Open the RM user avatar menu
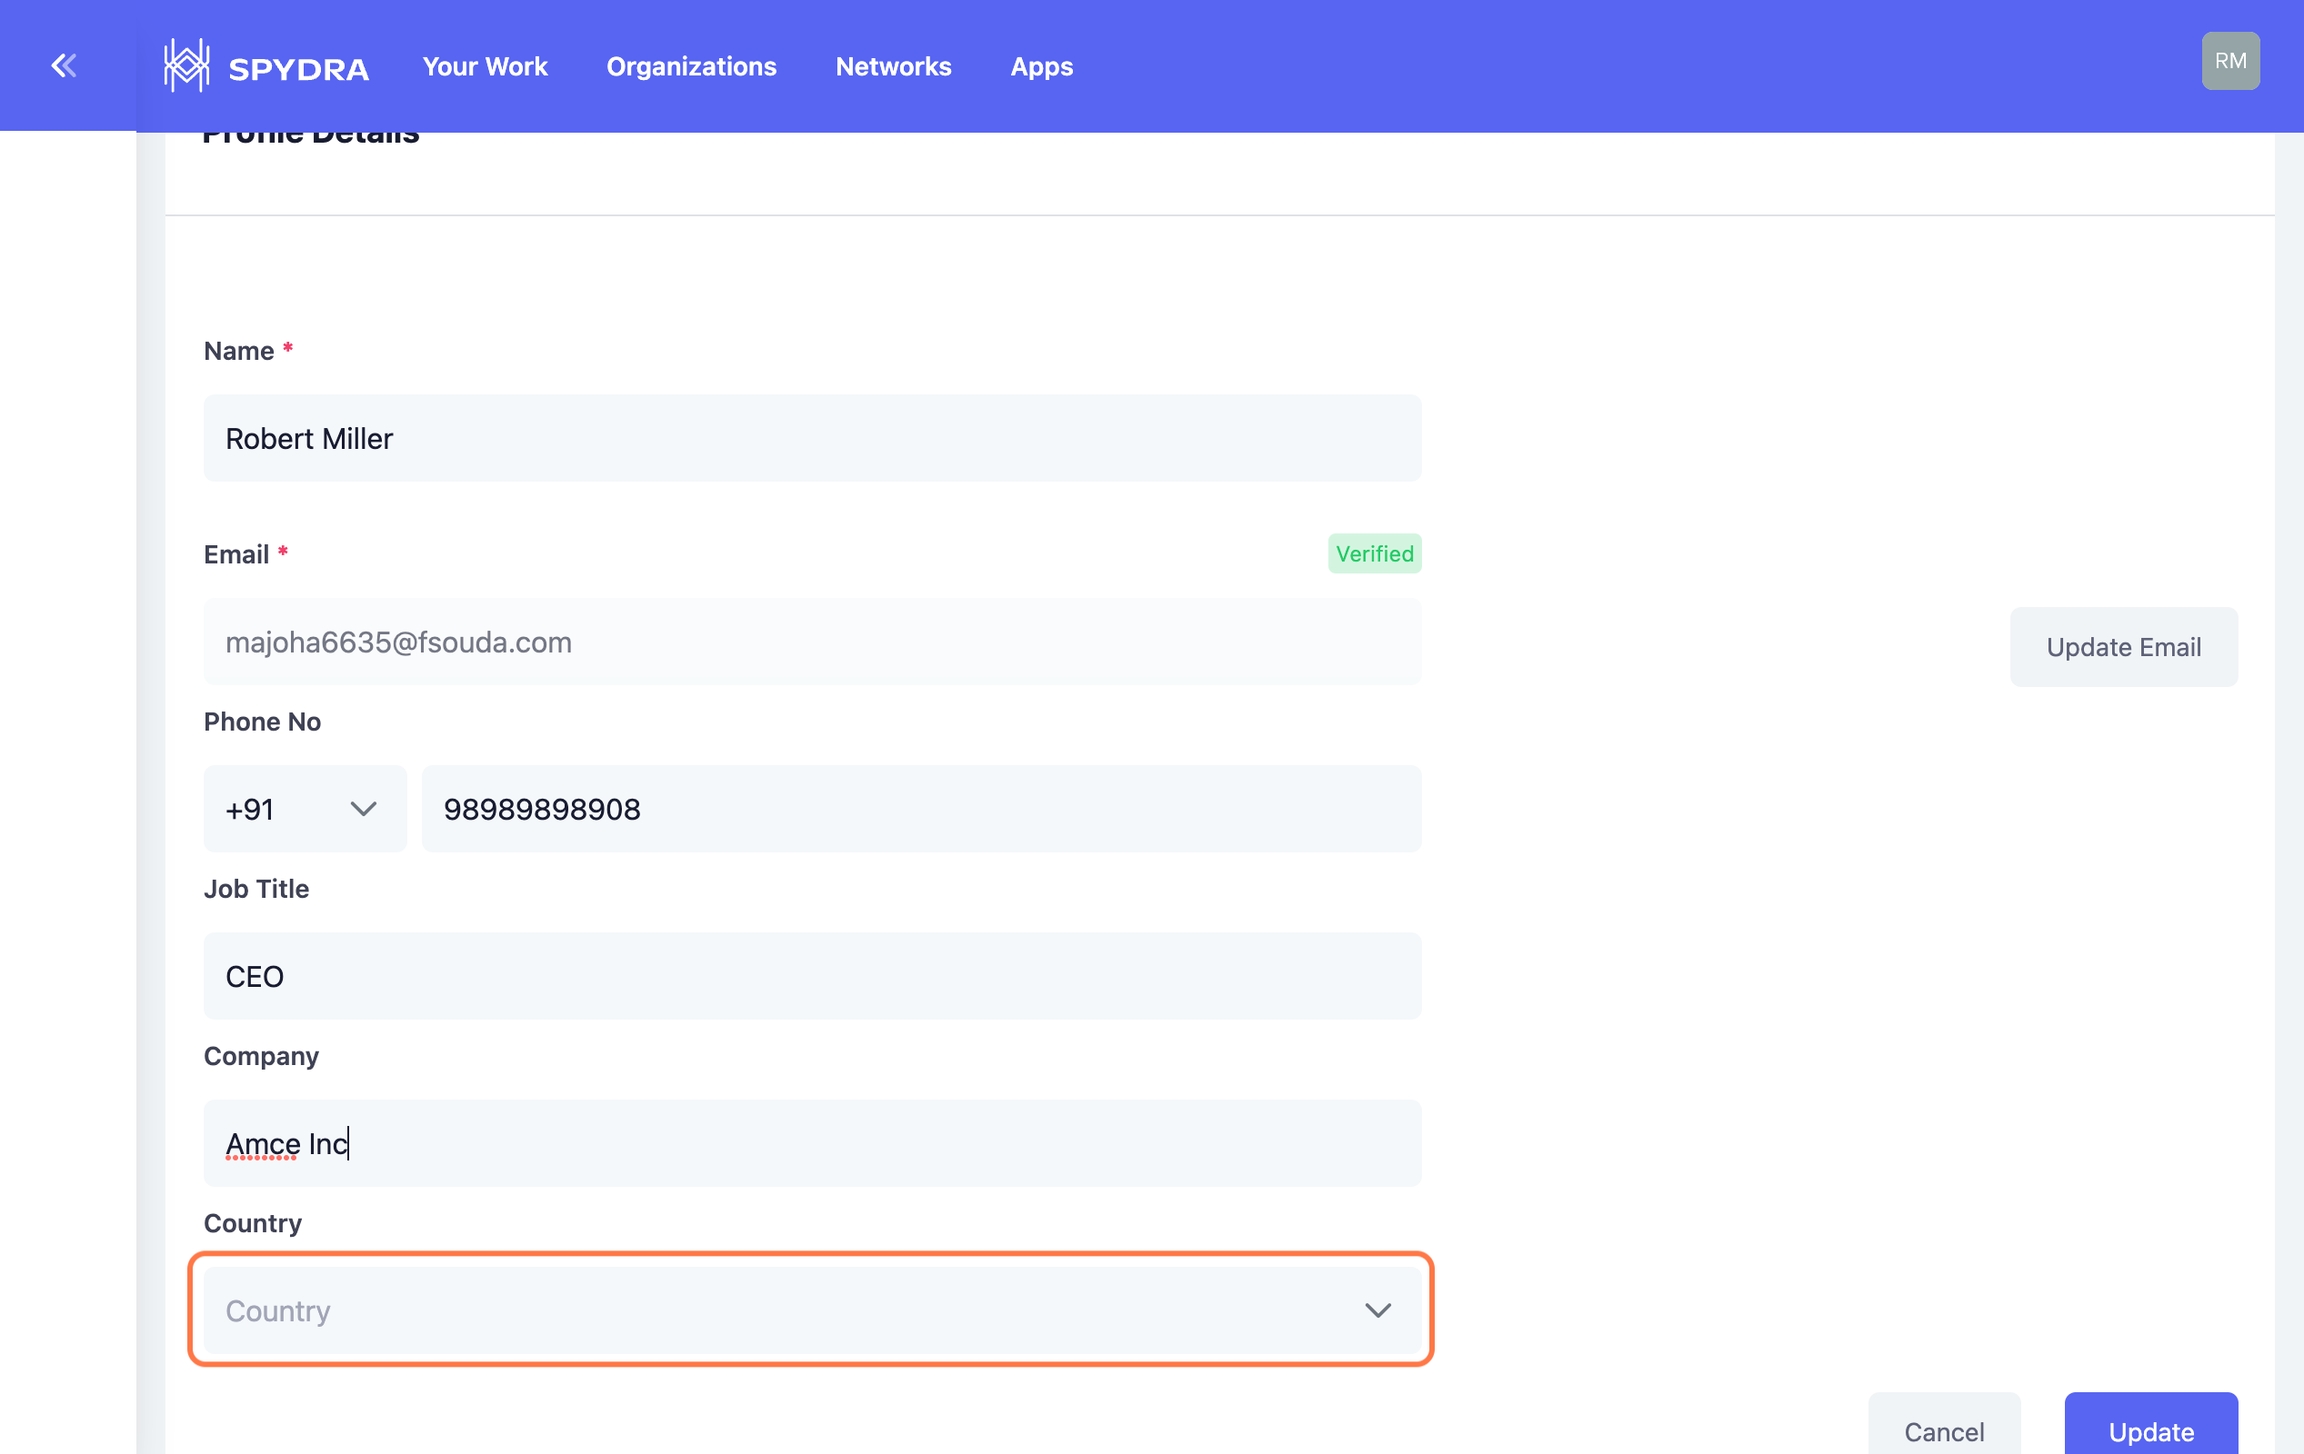Image resolution: width=2304 pixels, height=1454 pixels. 2230,61
